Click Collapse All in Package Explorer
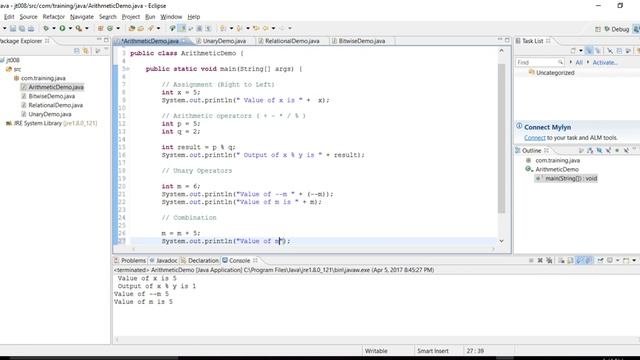Viewport: 640px width, 360px height. coord(76,51)
